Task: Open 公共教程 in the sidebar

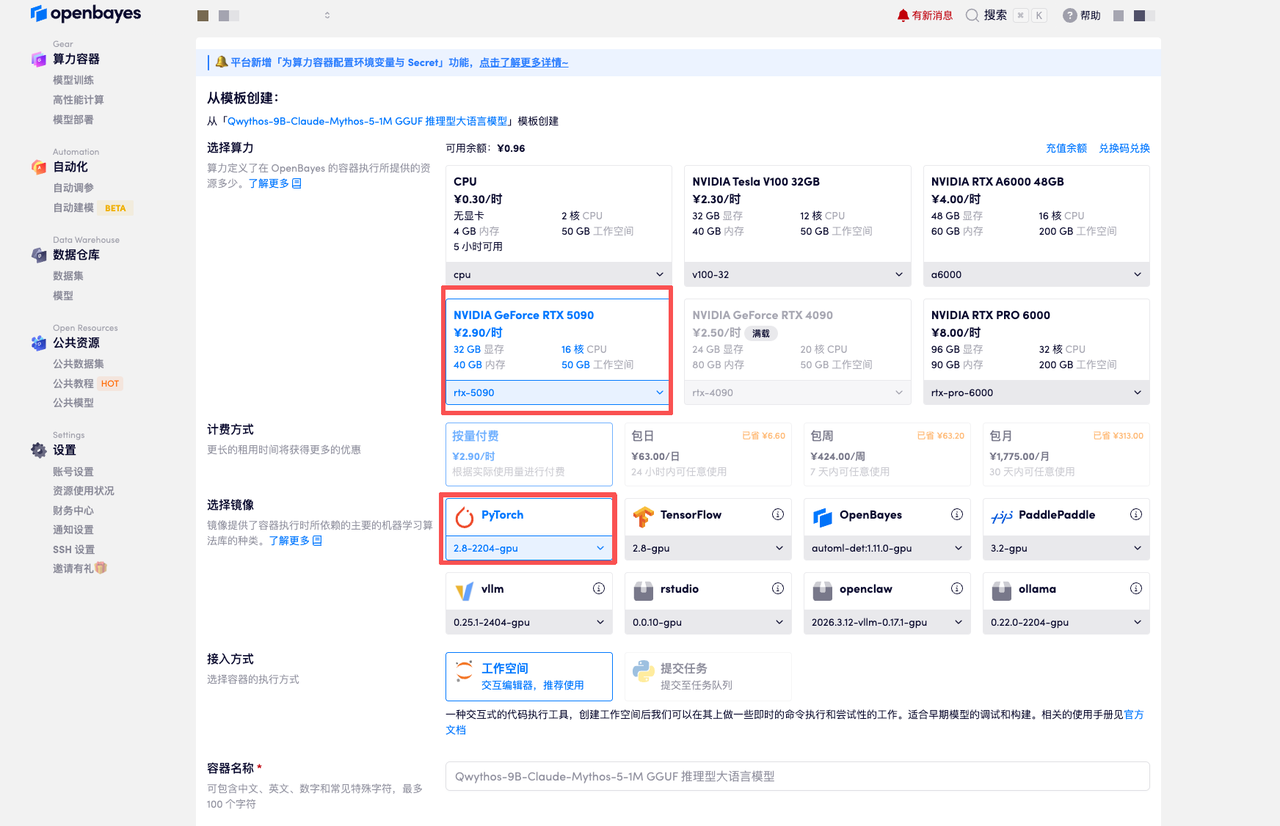Action: (x=73, y=383)
